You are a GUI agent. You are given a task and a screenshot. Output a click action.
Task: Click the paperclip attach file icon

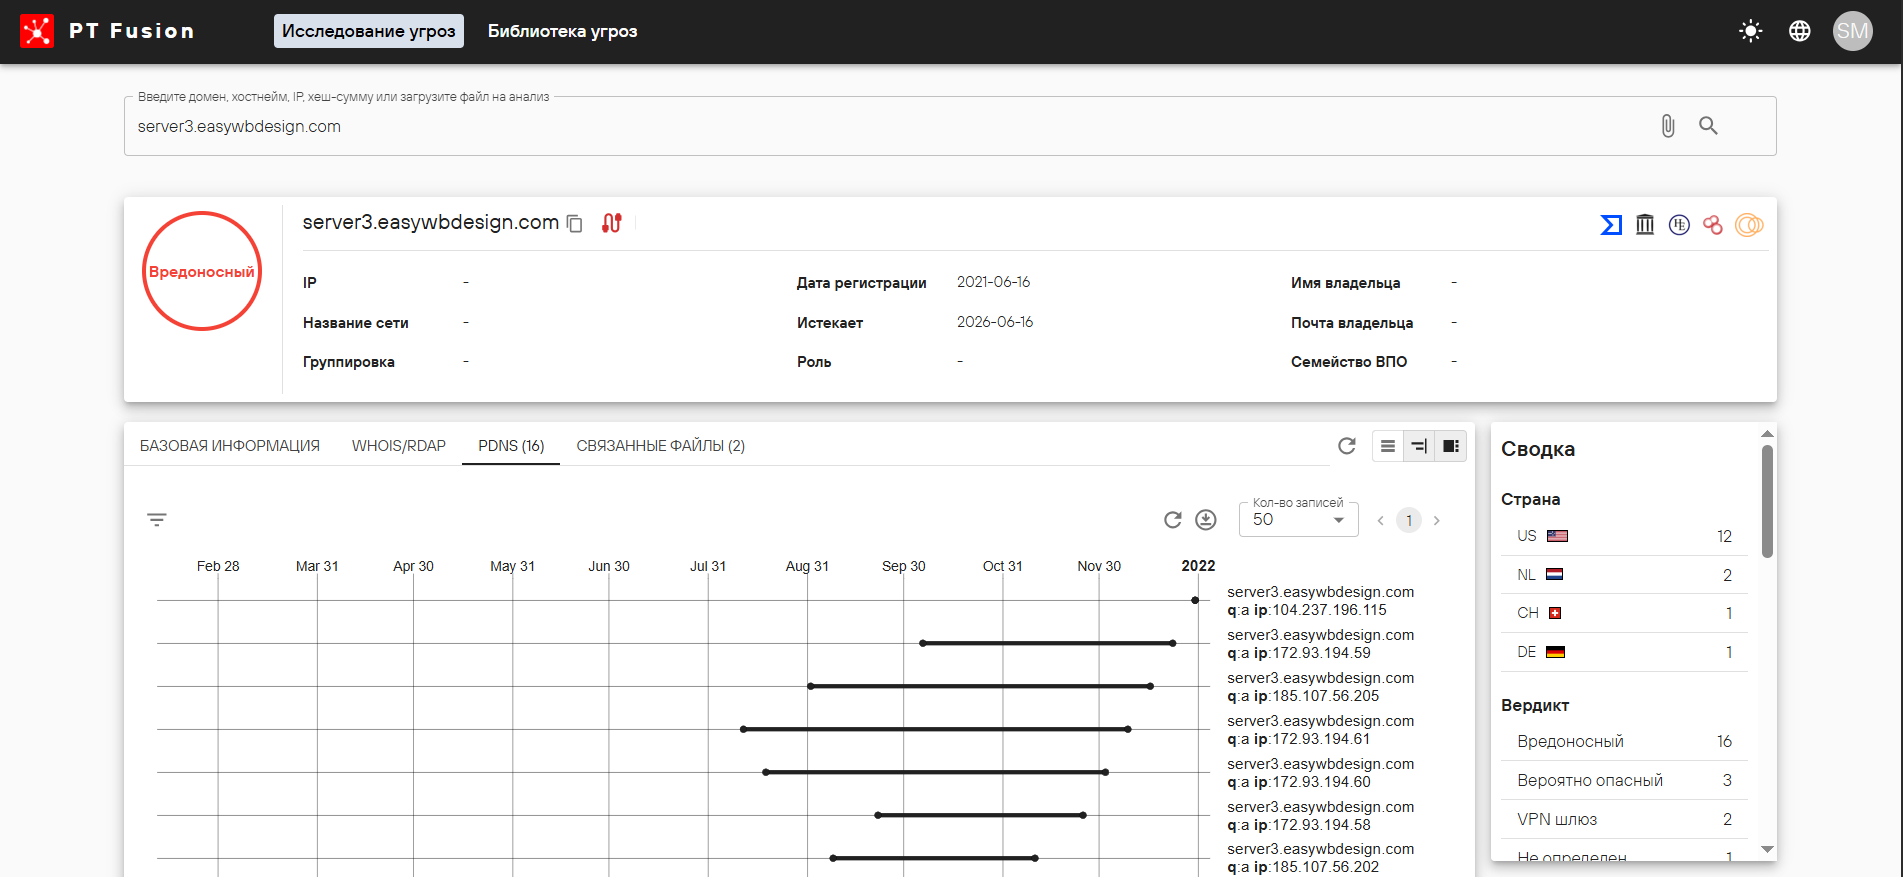click(1668, 126)
